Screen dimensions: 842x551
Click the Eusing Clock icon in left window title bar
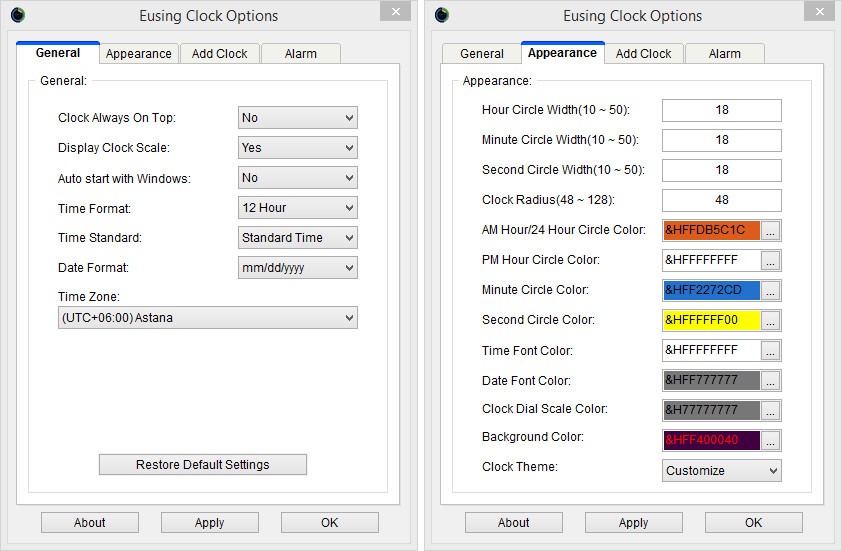(x=18, y=14)
